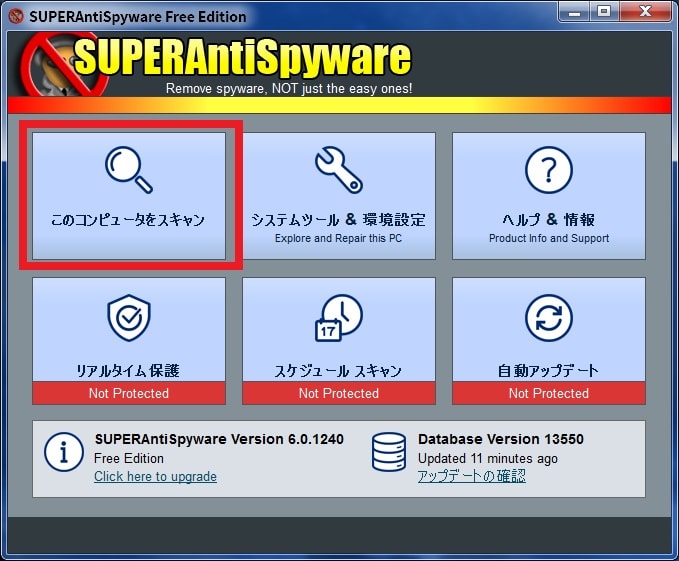This screenshot has width=679, height=561.
Task: Open 自動アップデート label
Action: tap(549, 371)
